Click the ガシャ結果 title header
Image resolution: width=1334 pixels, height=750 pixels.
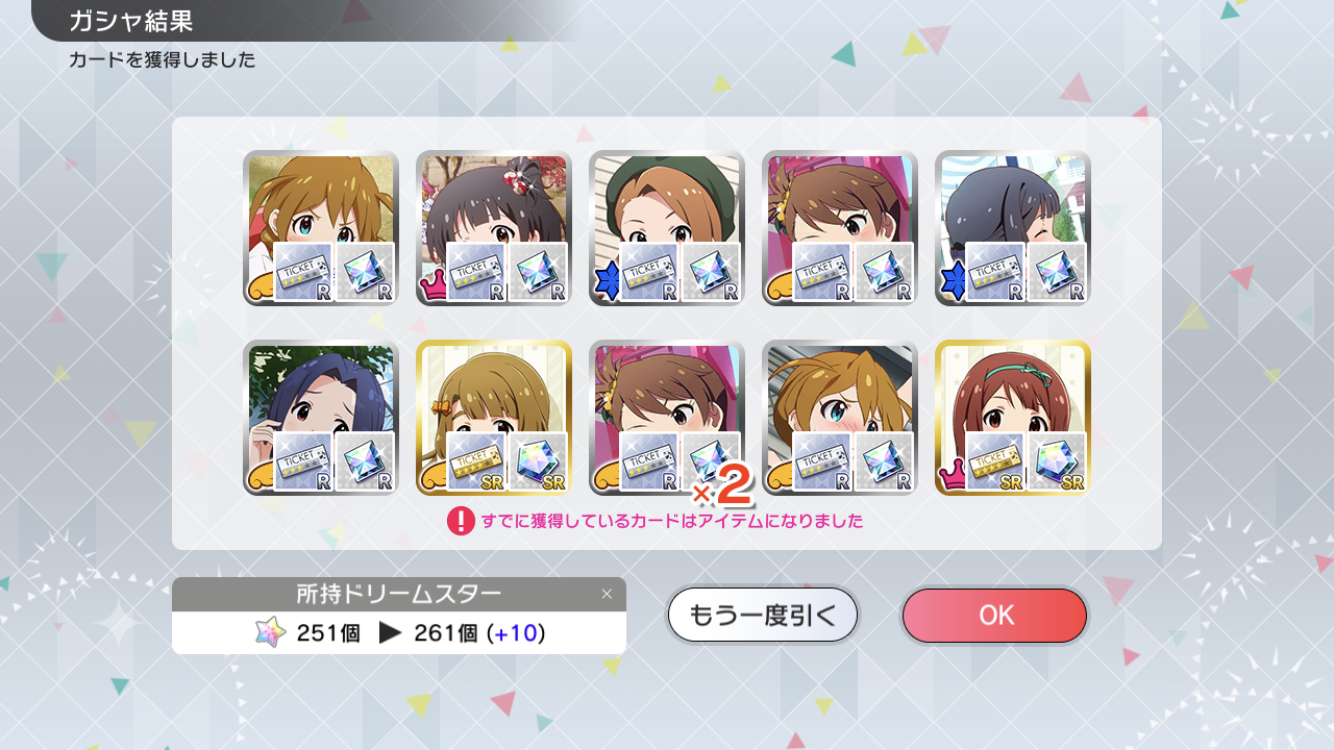point(131,21)
